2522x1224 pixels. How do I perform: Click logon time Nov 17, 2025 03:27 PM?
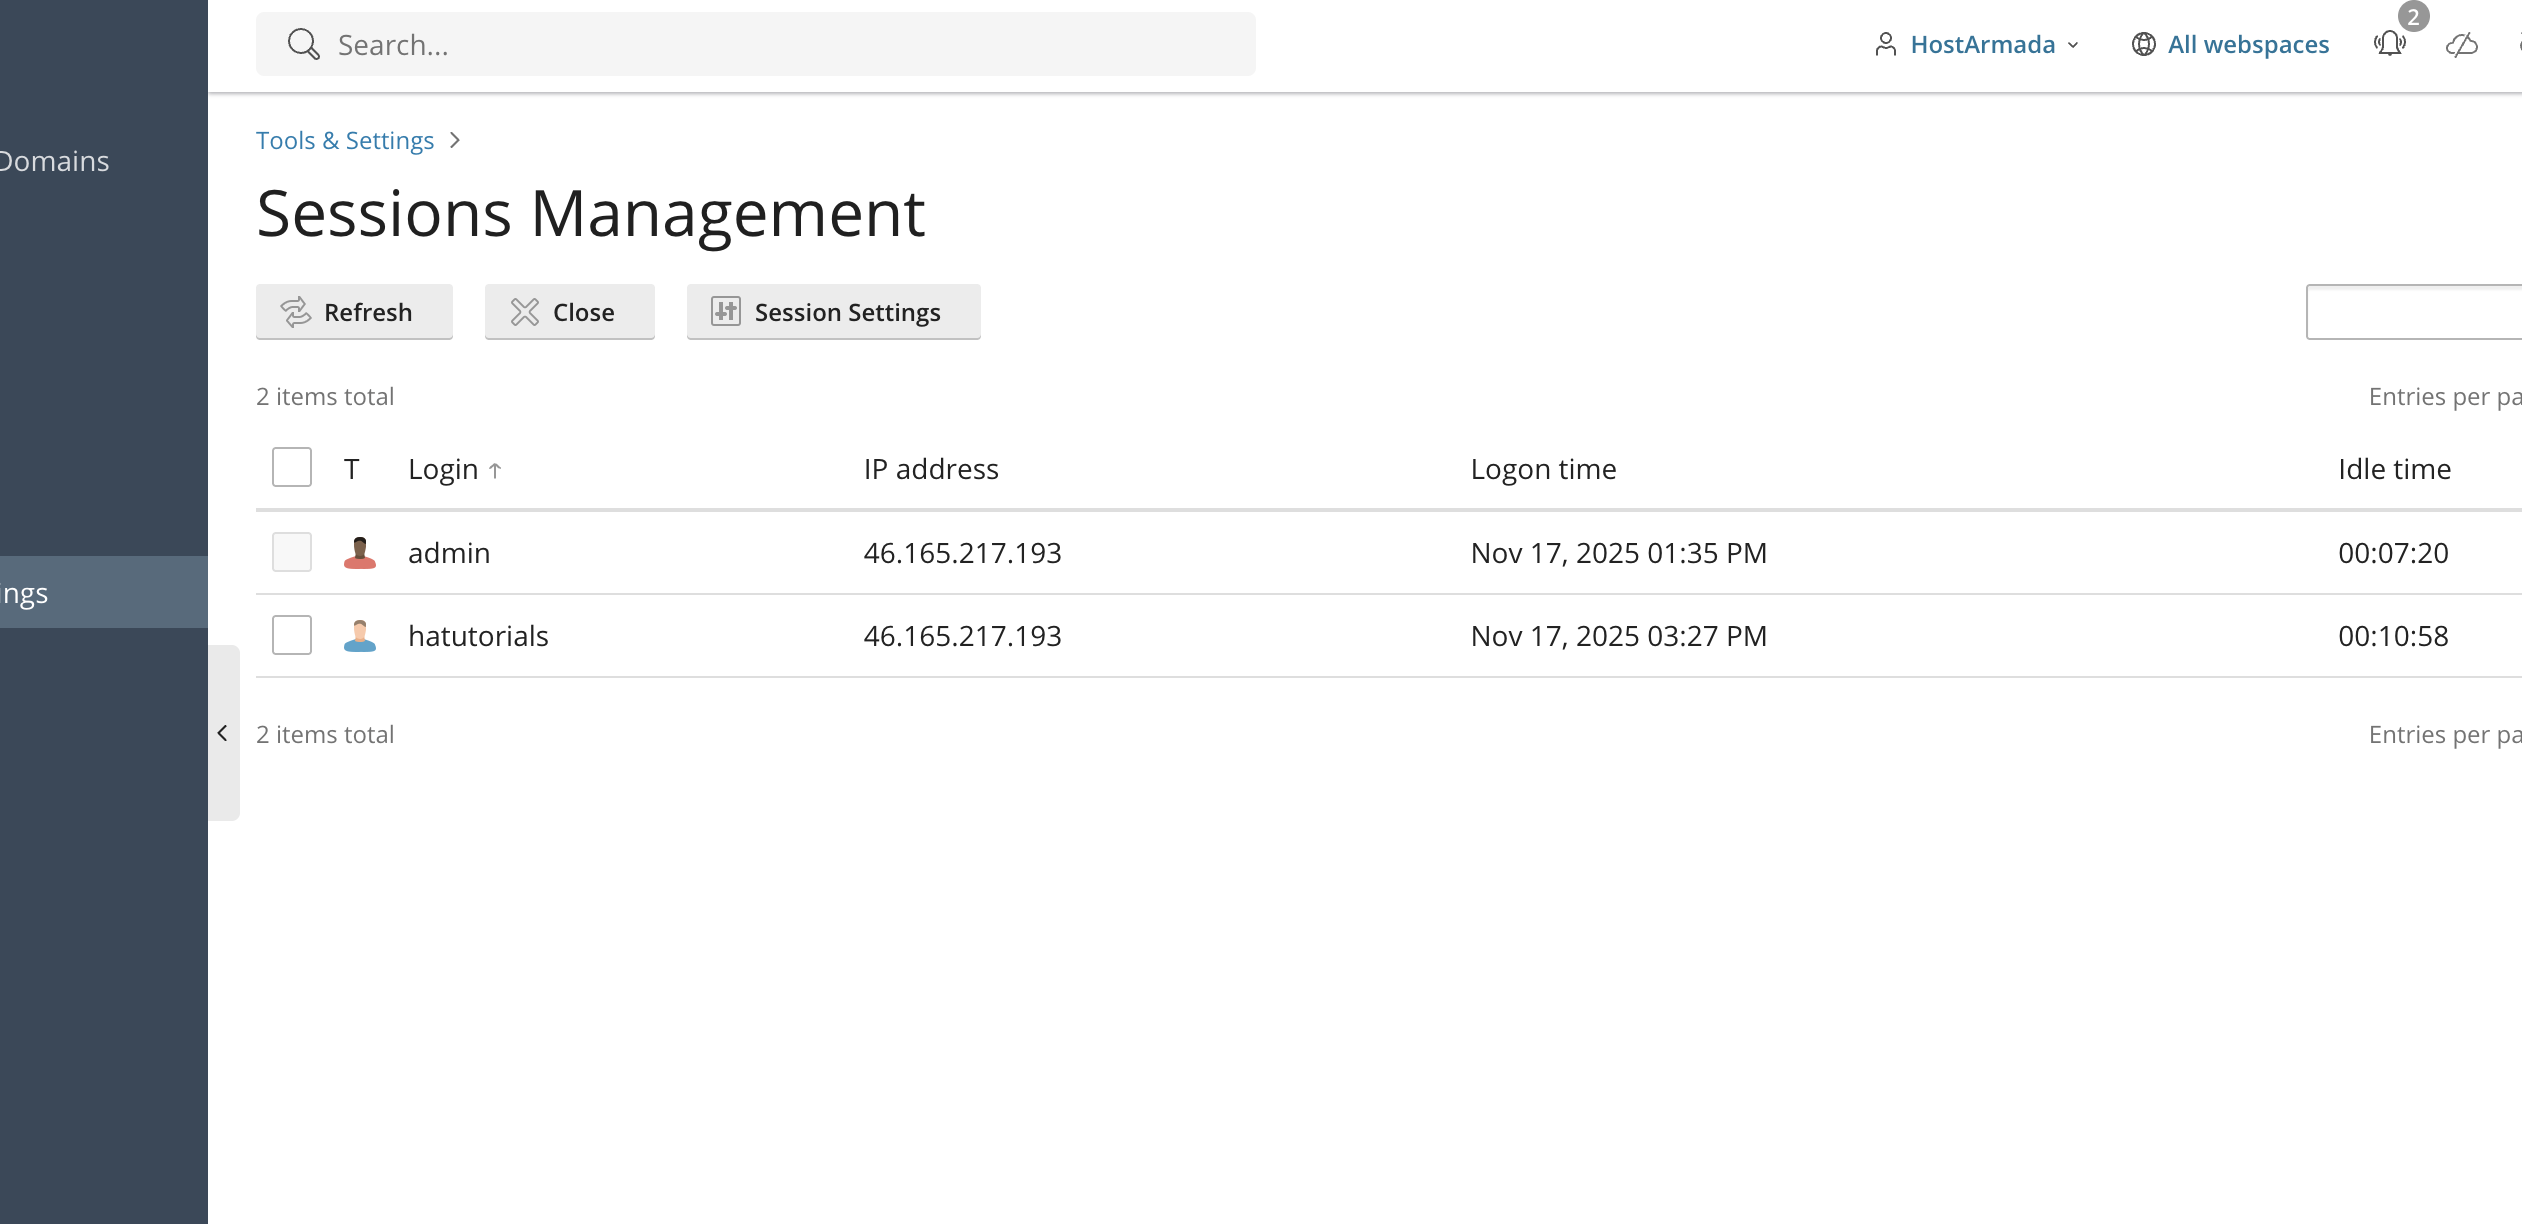click(1618, 635)
